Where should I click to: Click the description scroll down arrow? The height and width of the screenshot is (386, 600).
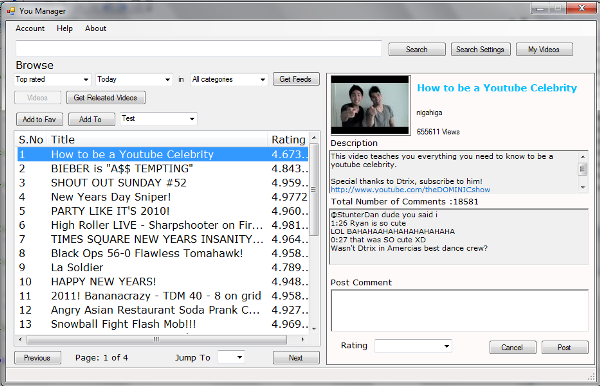click(583, 187)
